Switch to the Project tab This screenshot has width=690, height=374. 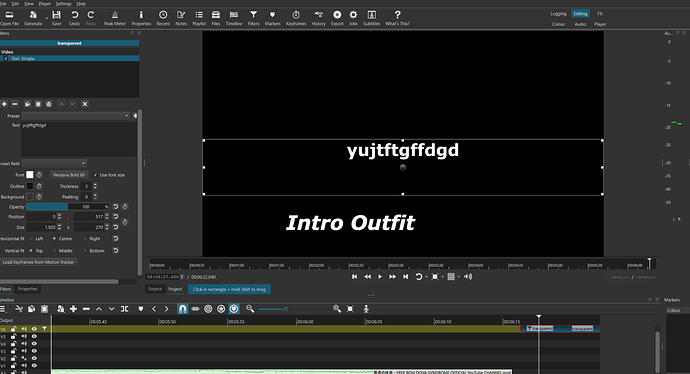(x=175, y=289)
